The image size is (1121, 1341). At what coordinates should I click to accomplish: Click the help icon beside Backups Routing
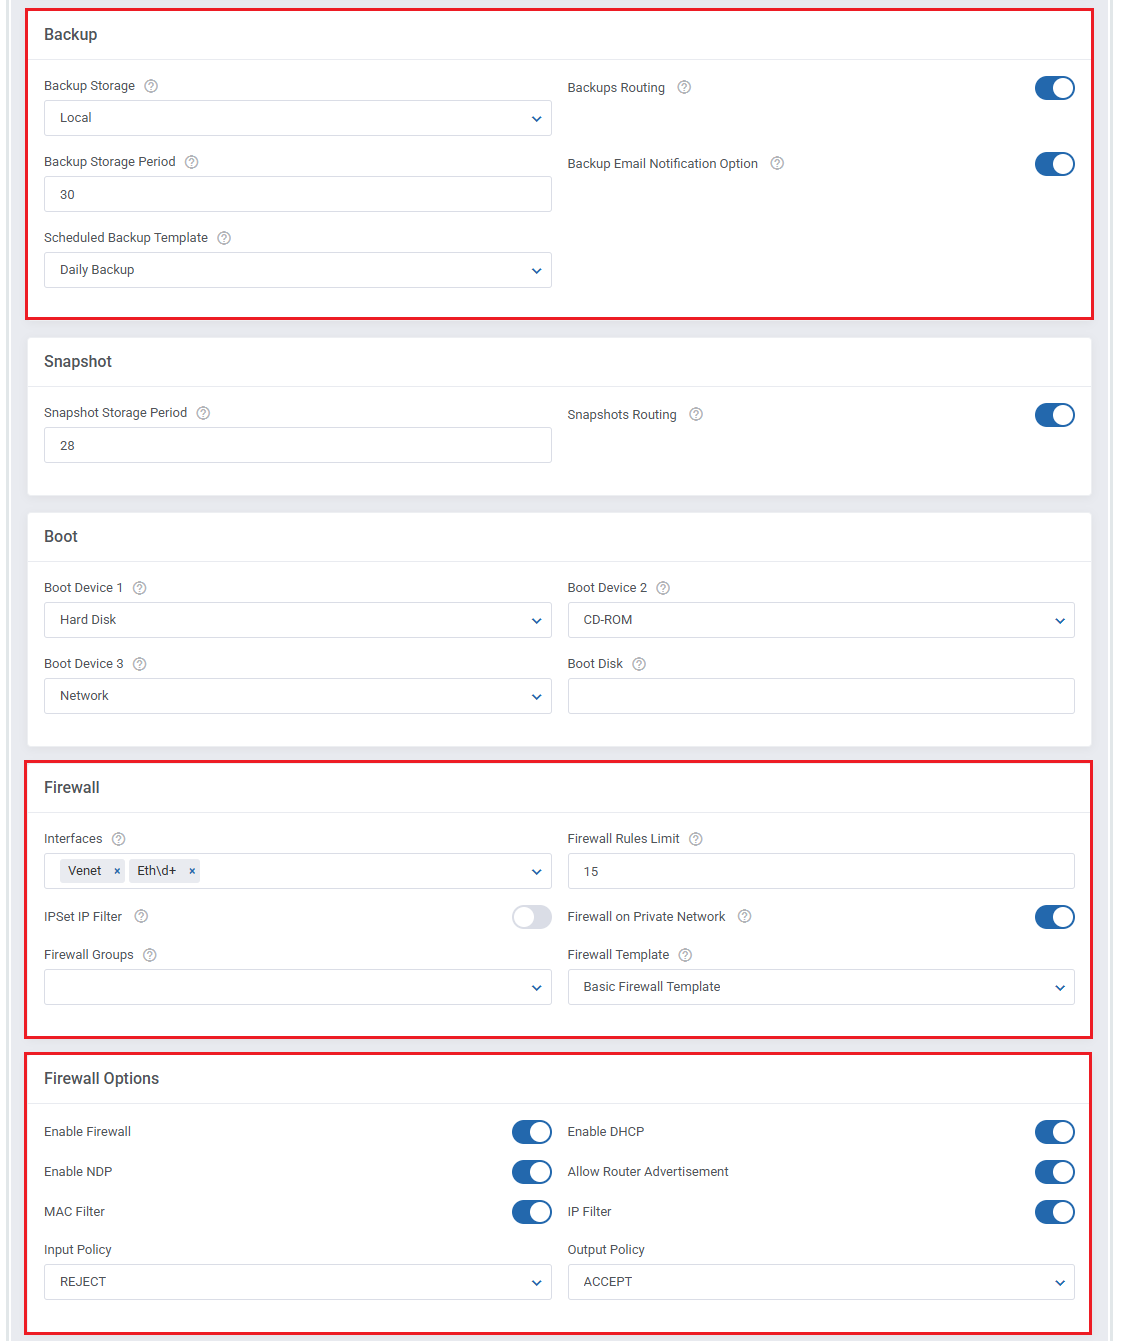[684, 87]
